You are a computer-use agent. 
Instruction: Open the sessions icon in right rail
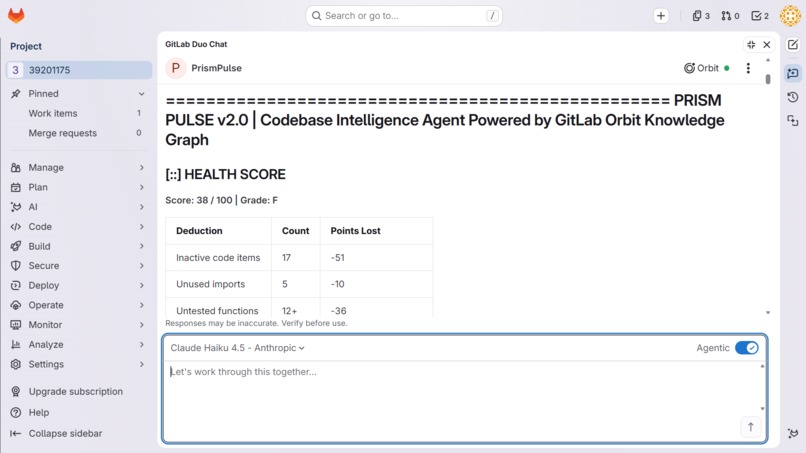coord(793,121)
